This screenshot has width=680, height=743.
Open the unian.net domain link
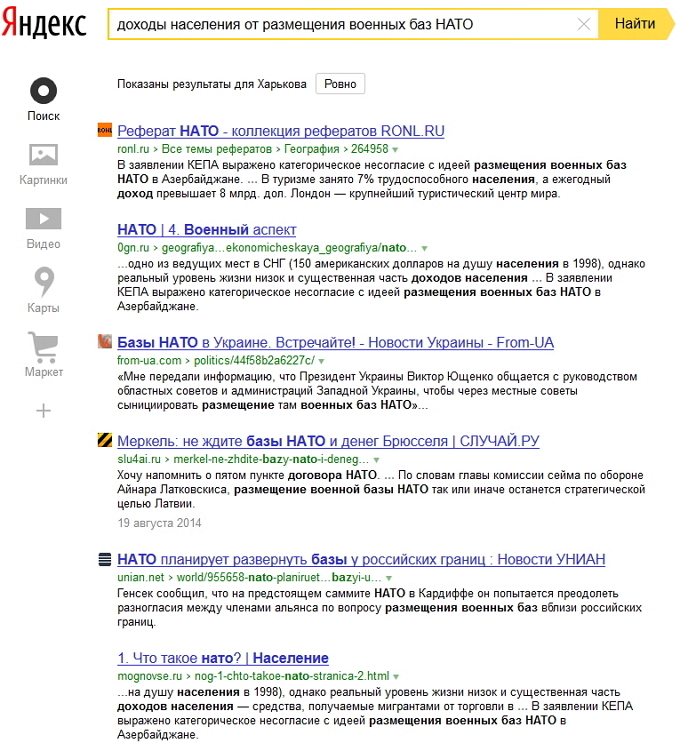point(141,578)
